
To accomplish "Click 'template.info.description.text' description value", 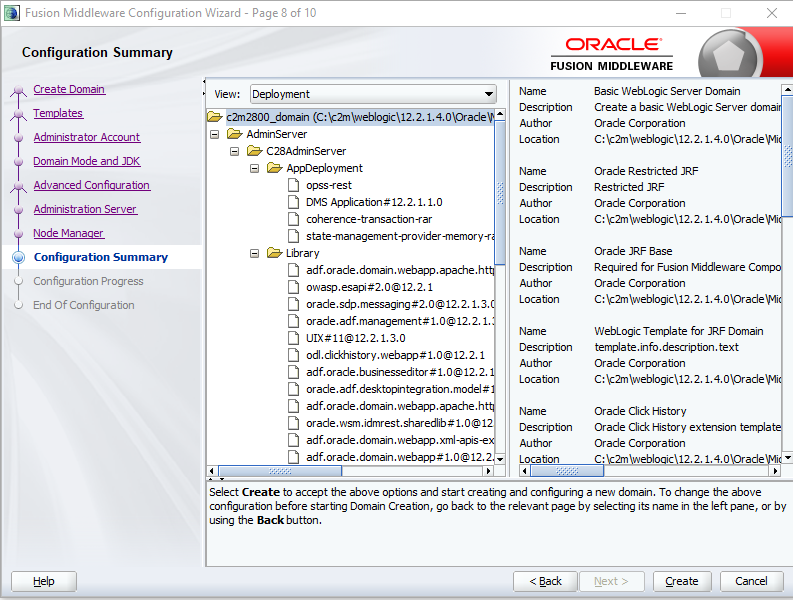I will [667, 347].
